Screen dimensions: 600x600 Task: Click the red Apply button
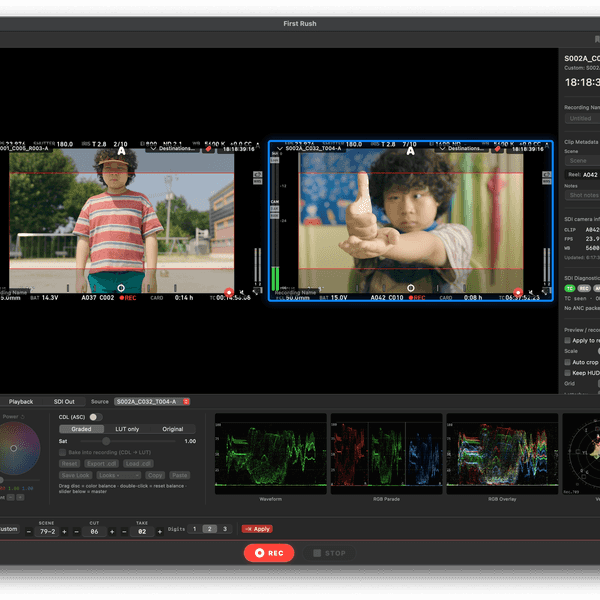[x=257, y=529]
